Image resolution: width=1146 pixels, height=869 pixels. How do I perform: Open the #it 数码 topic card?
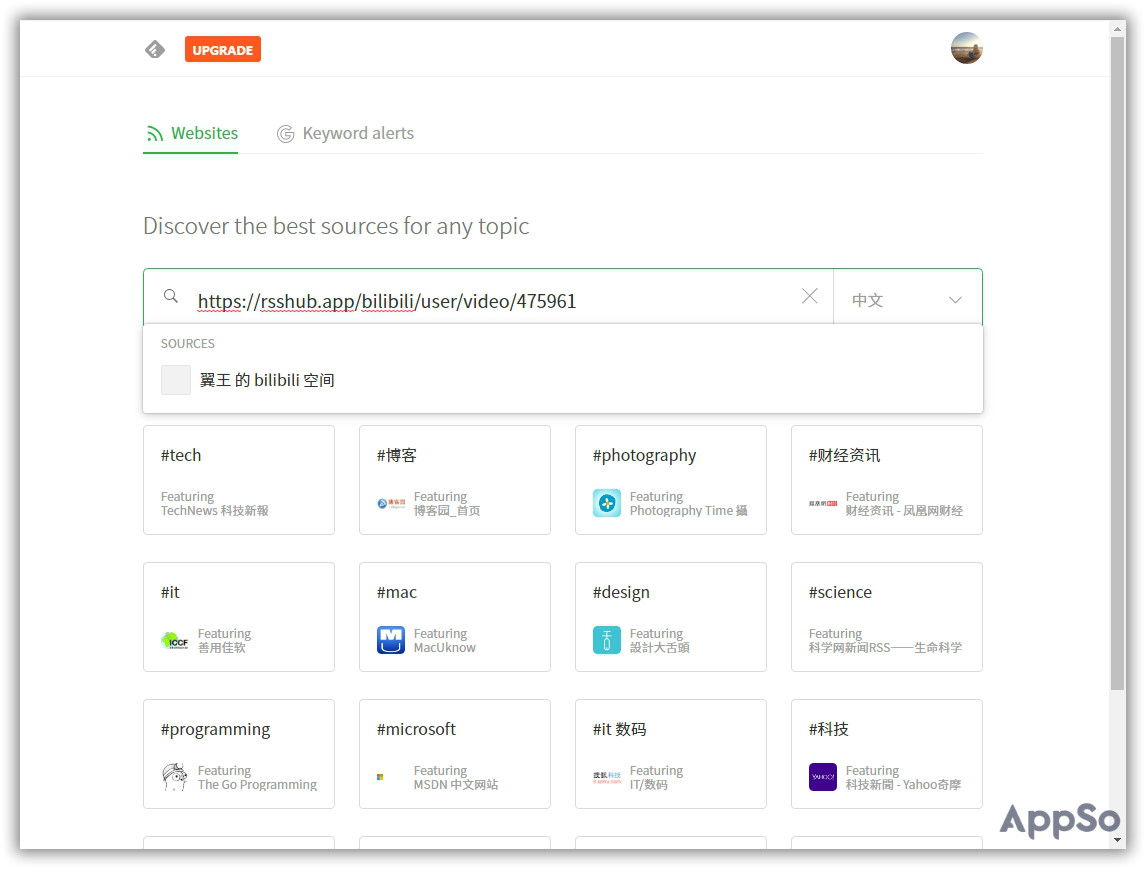[x=671, y=754]
